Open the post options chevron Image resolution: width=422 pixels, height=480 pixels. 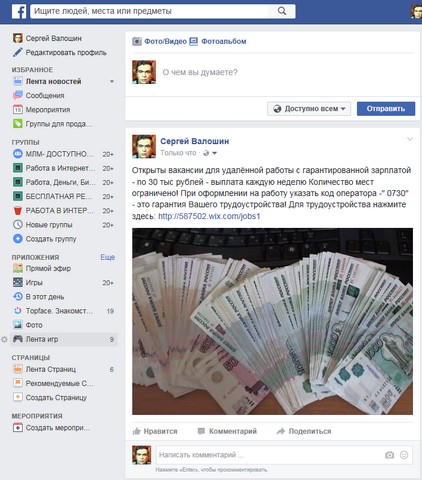click(x=410, y=139)
